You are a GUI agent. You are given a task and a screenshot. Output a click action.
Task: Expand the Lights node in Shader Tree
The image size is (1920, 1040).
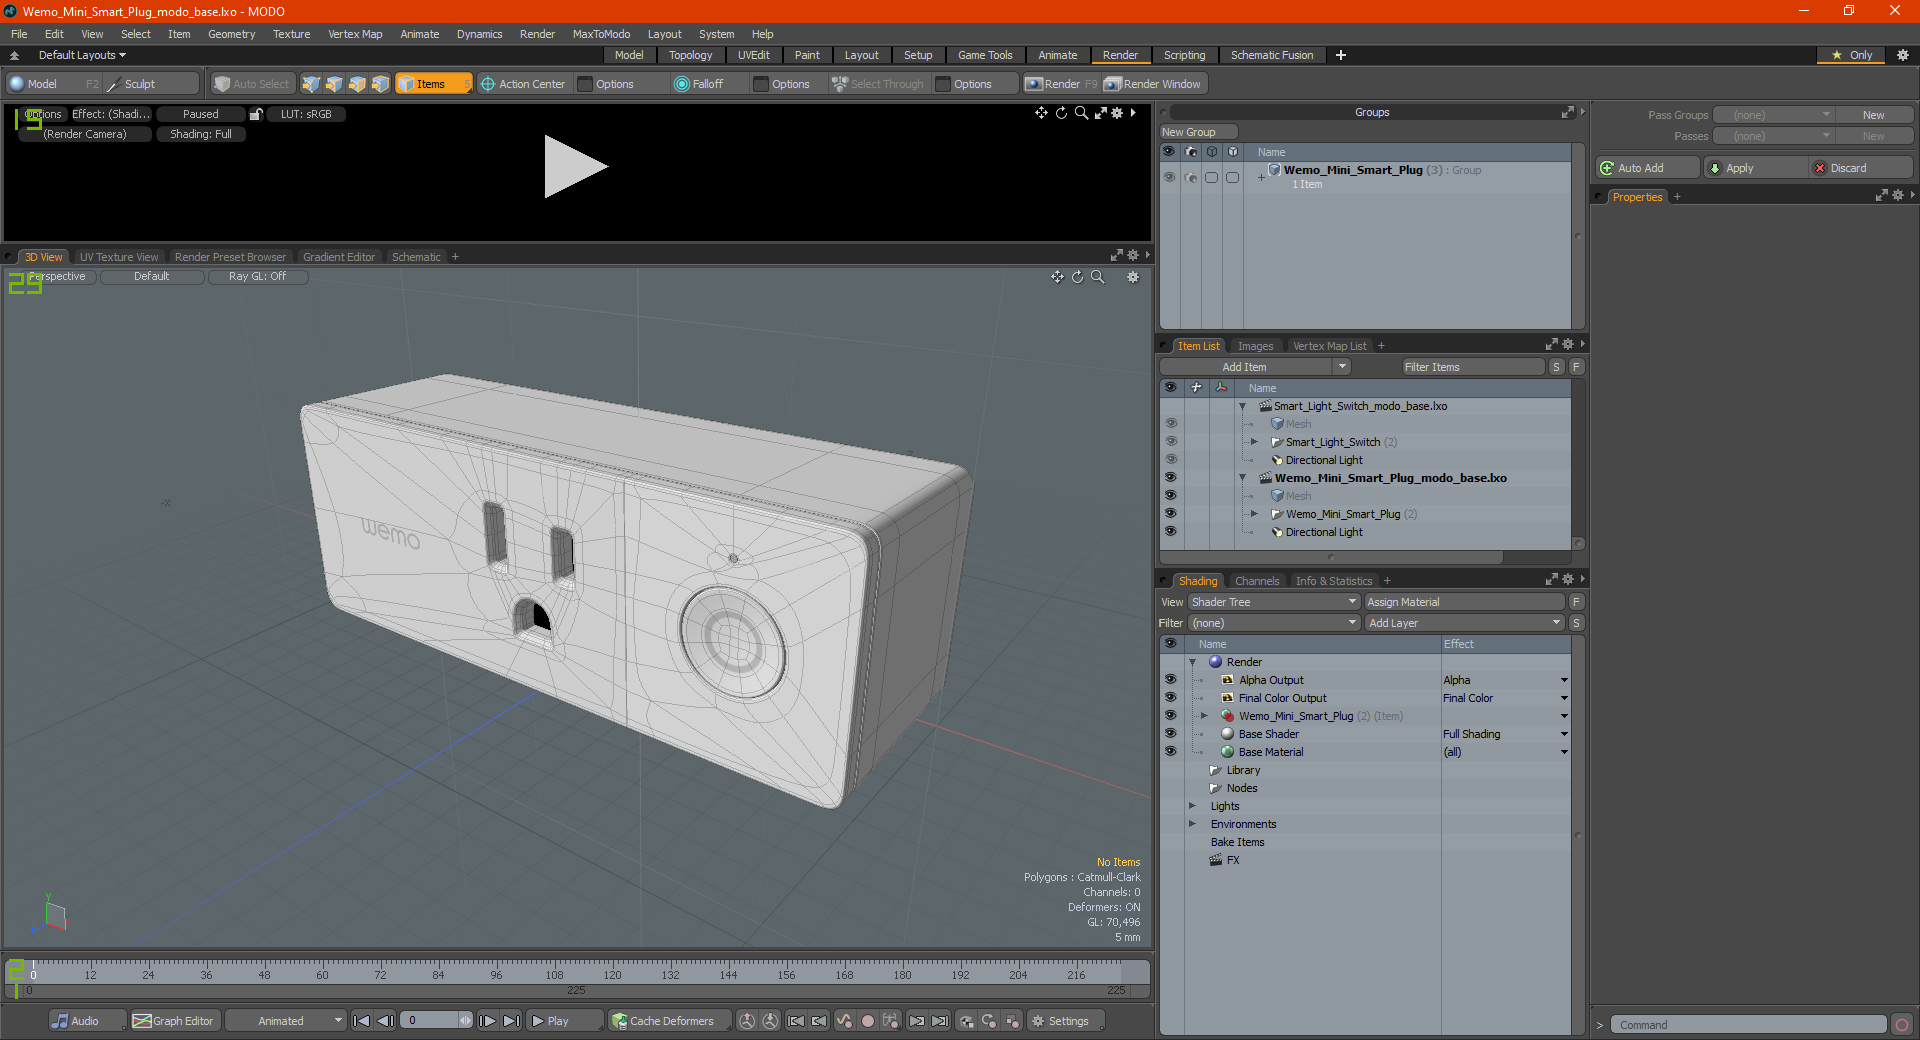[1193, 806]
